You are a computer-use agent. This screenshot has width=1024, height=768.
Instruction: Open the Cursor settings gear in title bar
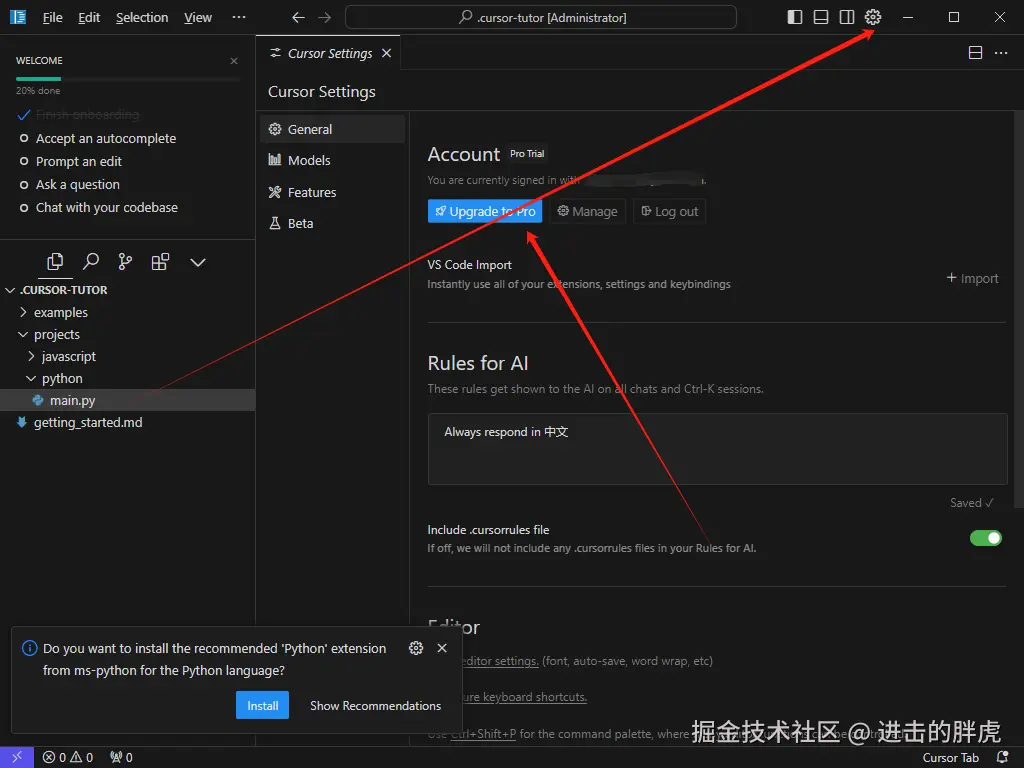click(x=872, y=17)
